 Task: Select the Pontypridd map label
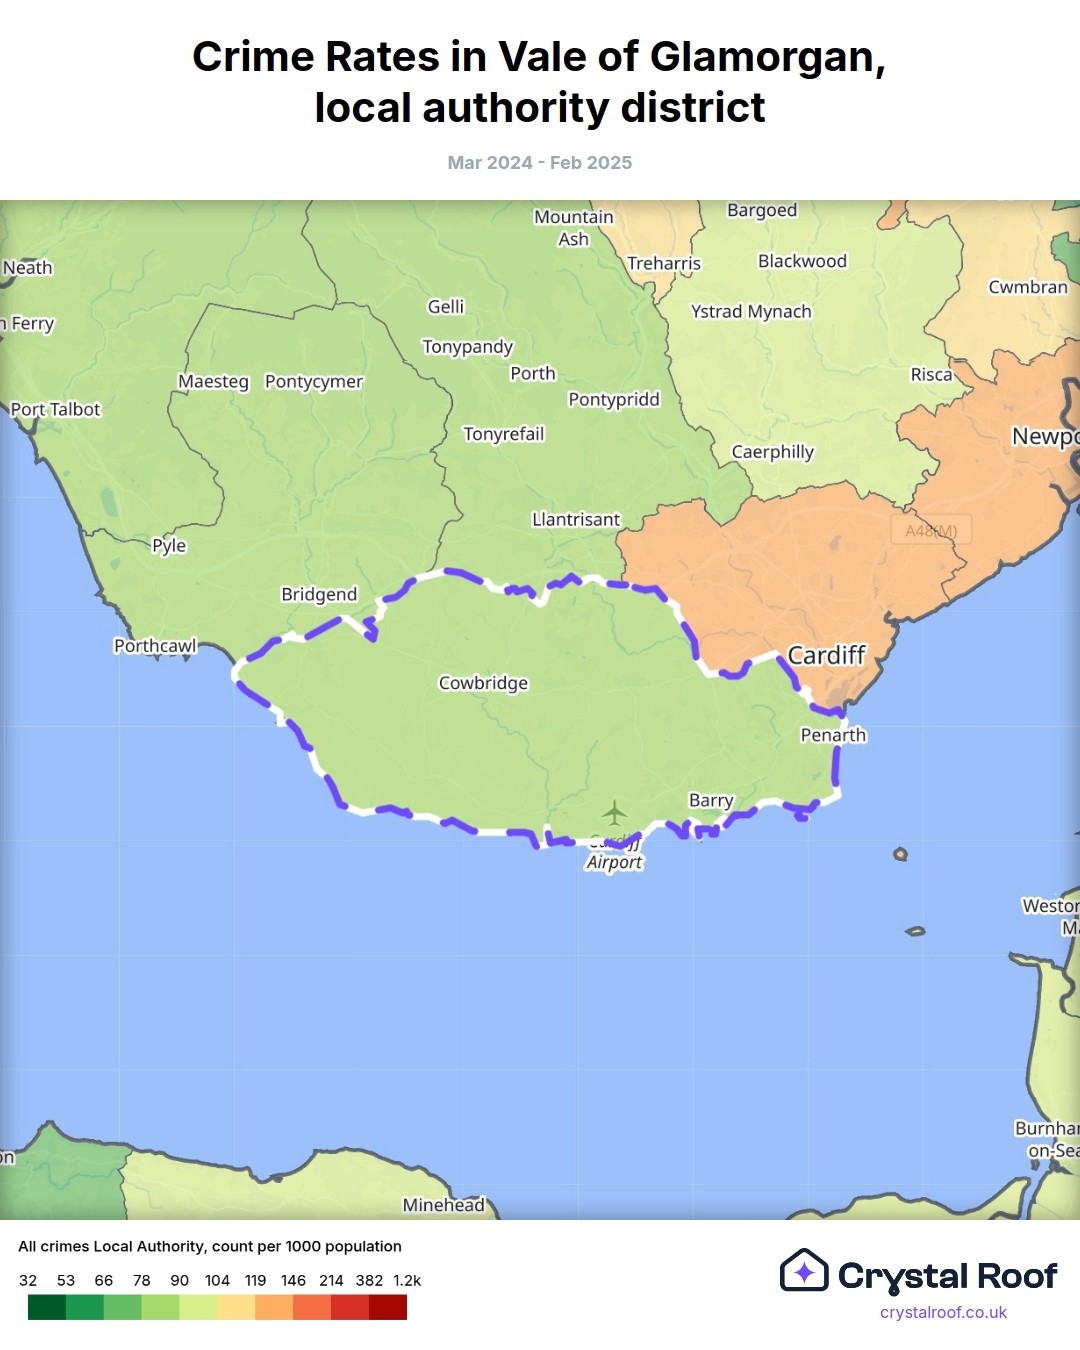614,399
